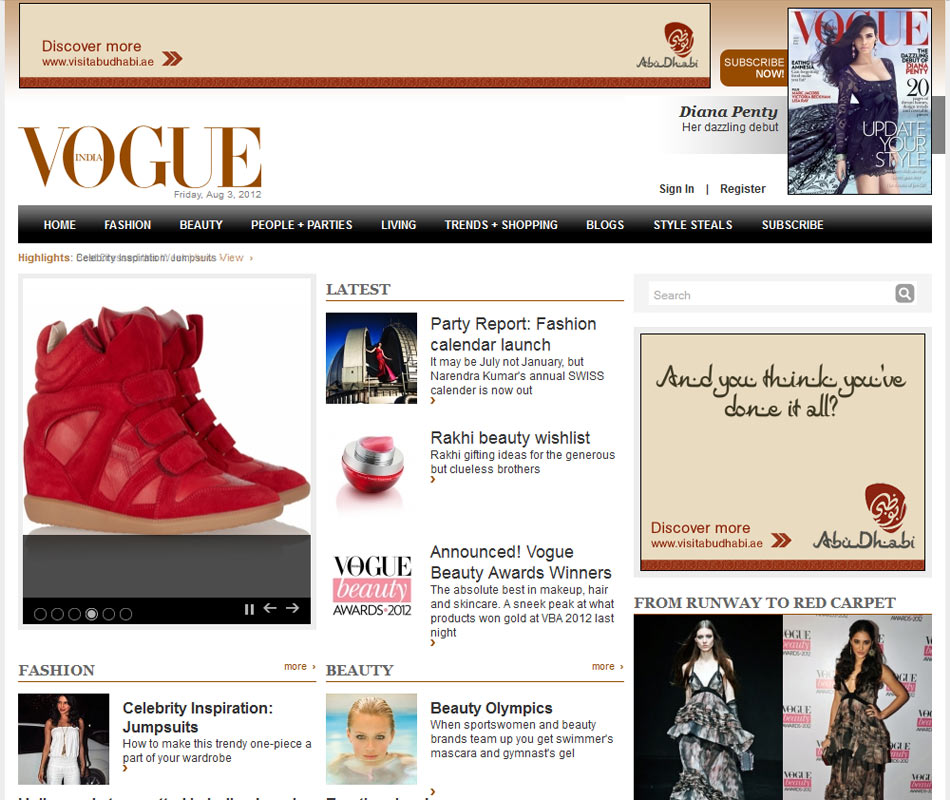Open Celebrity Inspiration: Jumpsuits article

(x=198, y=718)
